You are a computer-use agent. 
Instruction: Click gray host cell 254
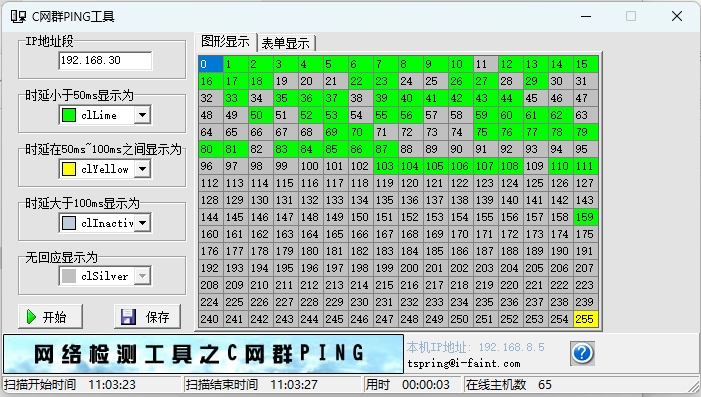click(561, 319)
